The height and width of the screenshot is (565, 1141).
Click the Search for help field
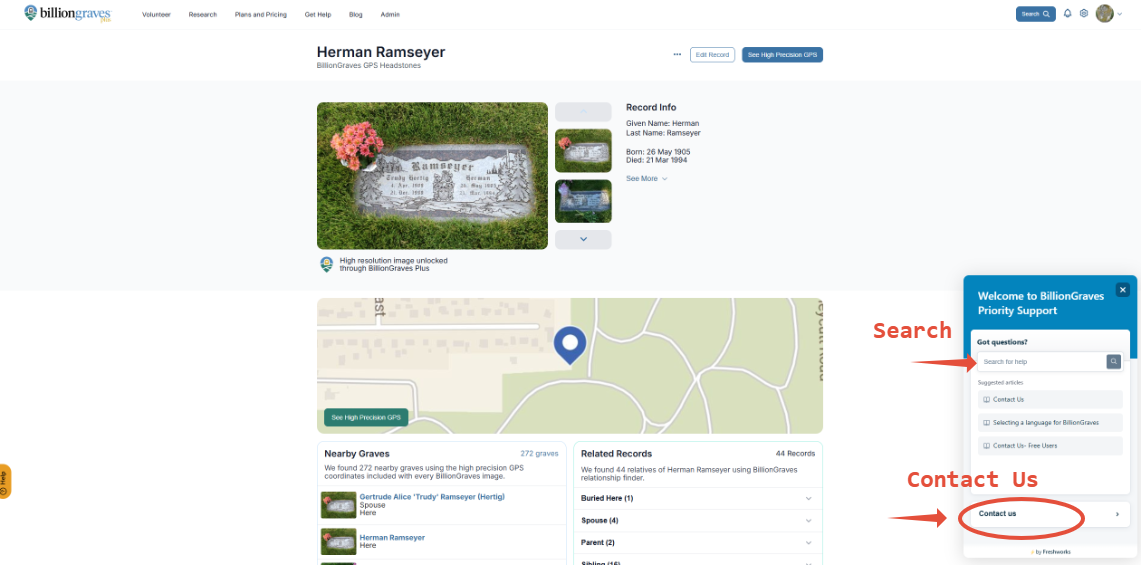click(1041, 362)
